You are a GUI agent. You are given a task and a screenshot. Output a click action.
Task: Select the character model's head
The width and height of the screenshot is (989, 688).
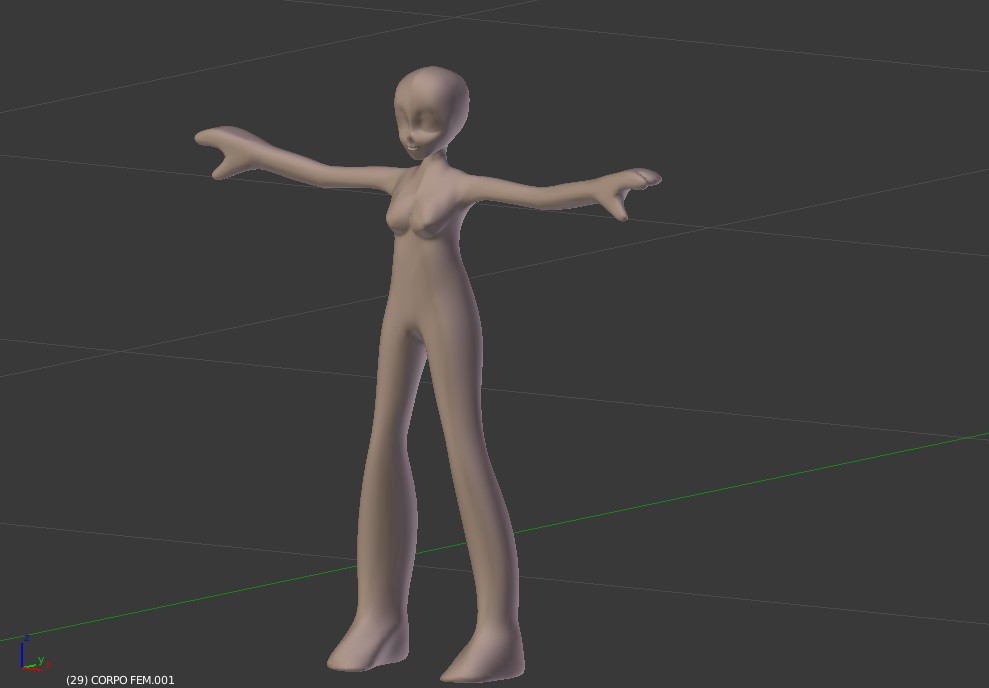tap(432, 100)
